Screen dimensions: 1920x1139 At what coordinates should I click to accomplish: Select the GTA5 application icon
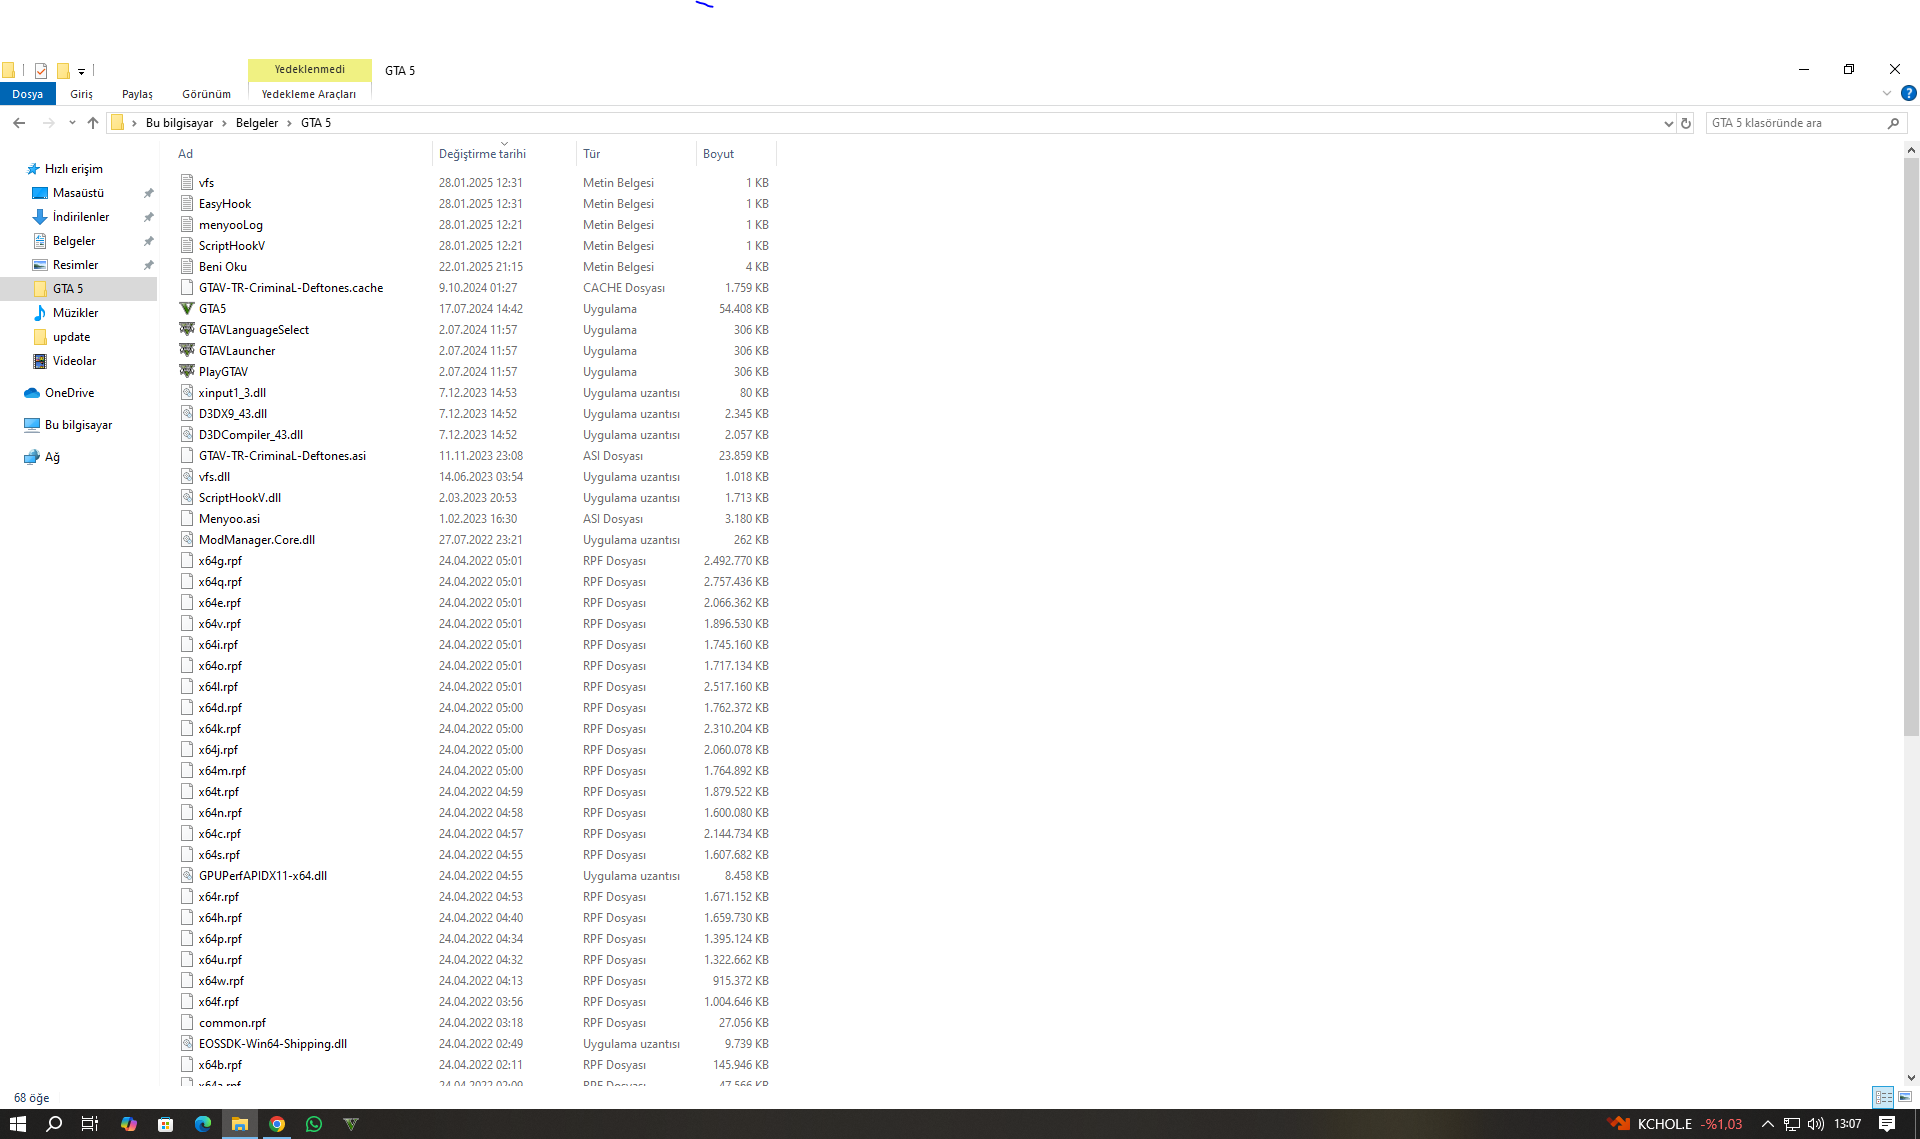tap(187, 309)
